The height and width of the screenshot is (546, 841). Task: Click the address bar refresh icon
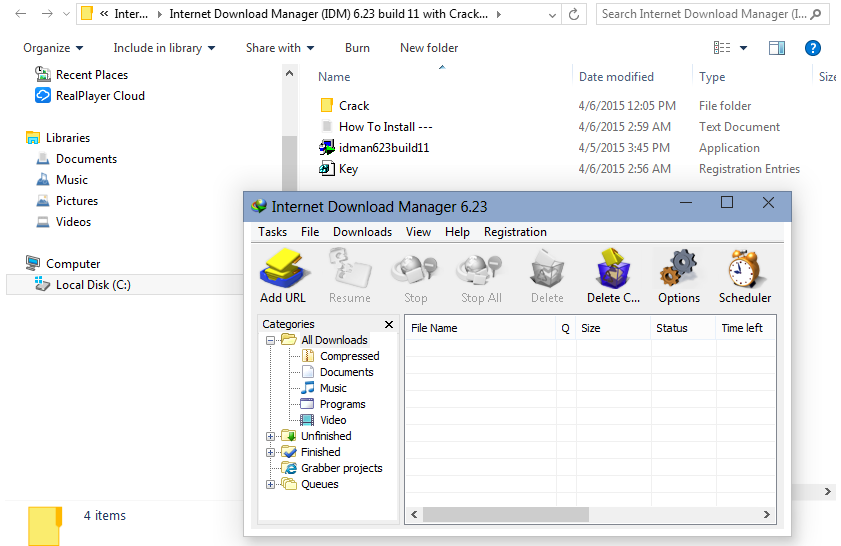574,14
